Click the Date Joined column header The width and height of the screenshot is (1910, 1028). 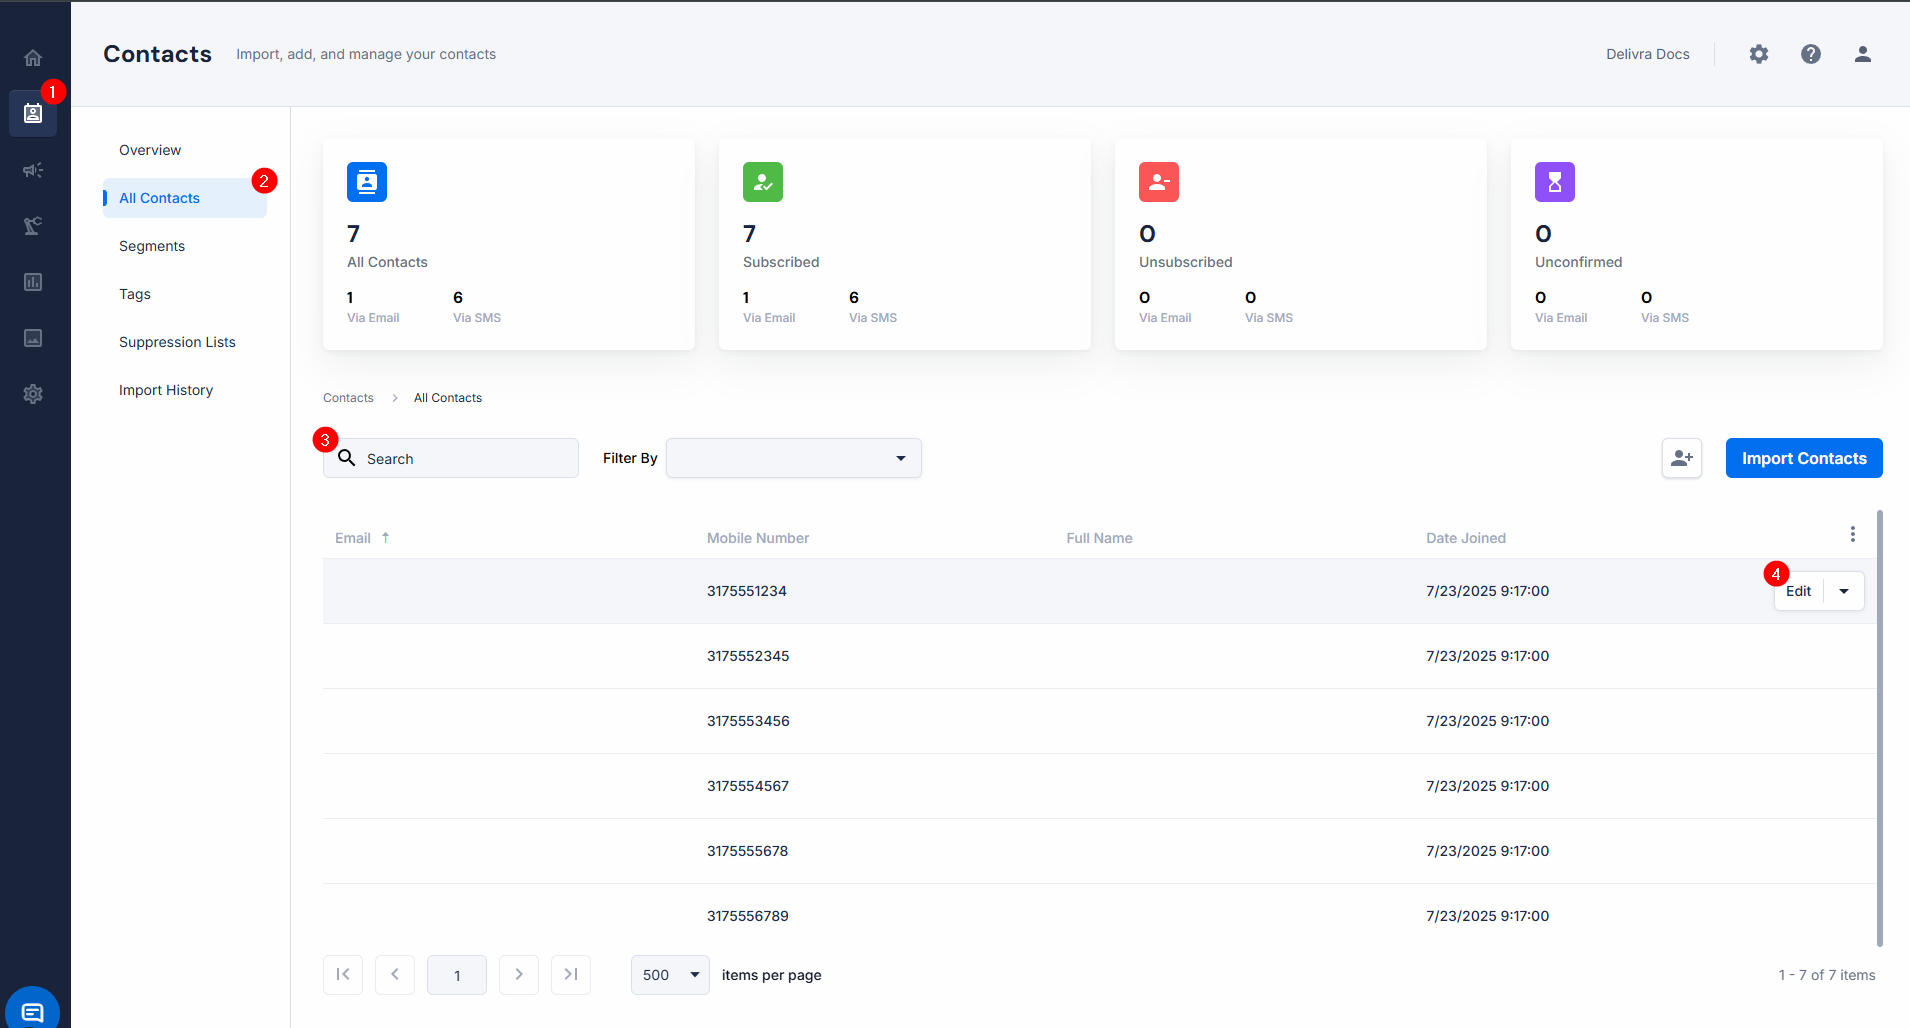1466,538
